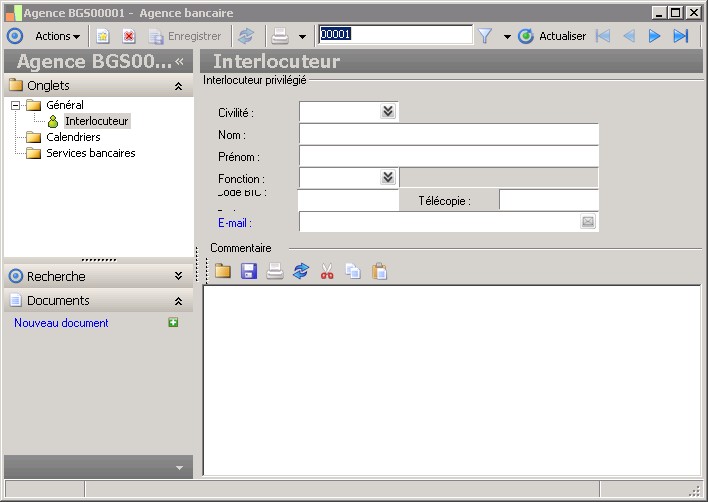The width and height of the screenshot is (708, 502).
Task: Open the Fonction dropdown
Action: (x=388, y=177)
